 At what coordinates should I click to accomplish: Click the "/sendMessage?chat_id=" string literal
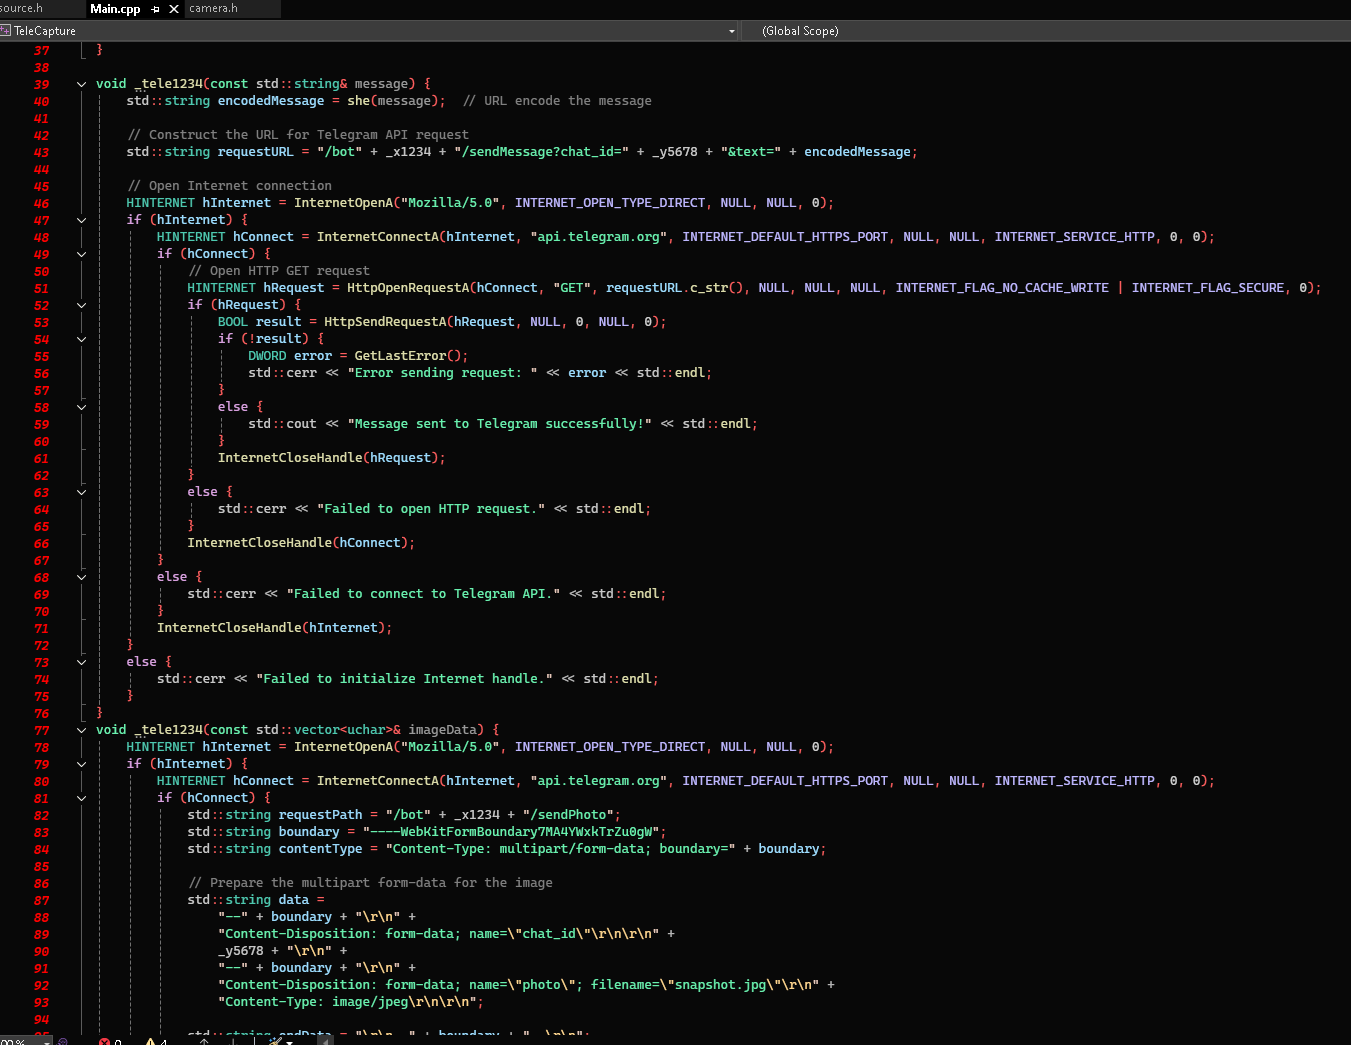click(541, 152)
